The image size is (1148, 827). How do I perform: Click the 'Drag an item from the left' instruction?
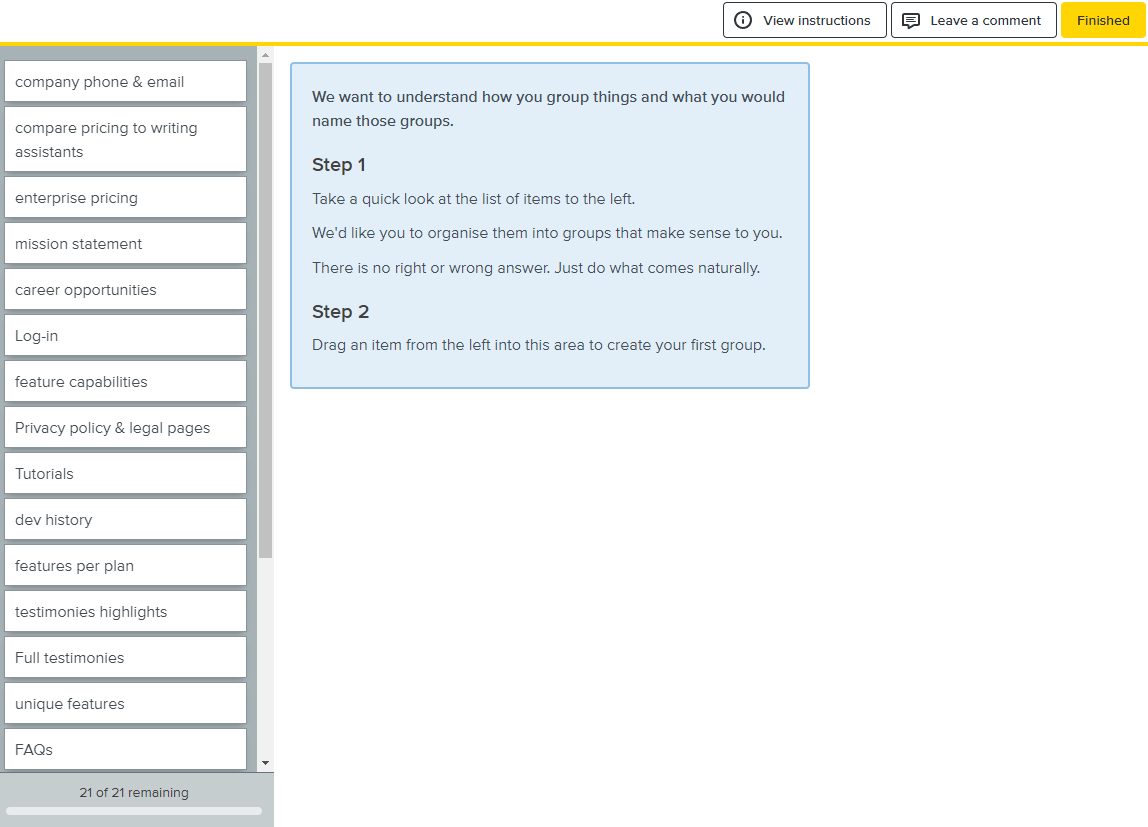pyautogui.click(x=539, y=345)
